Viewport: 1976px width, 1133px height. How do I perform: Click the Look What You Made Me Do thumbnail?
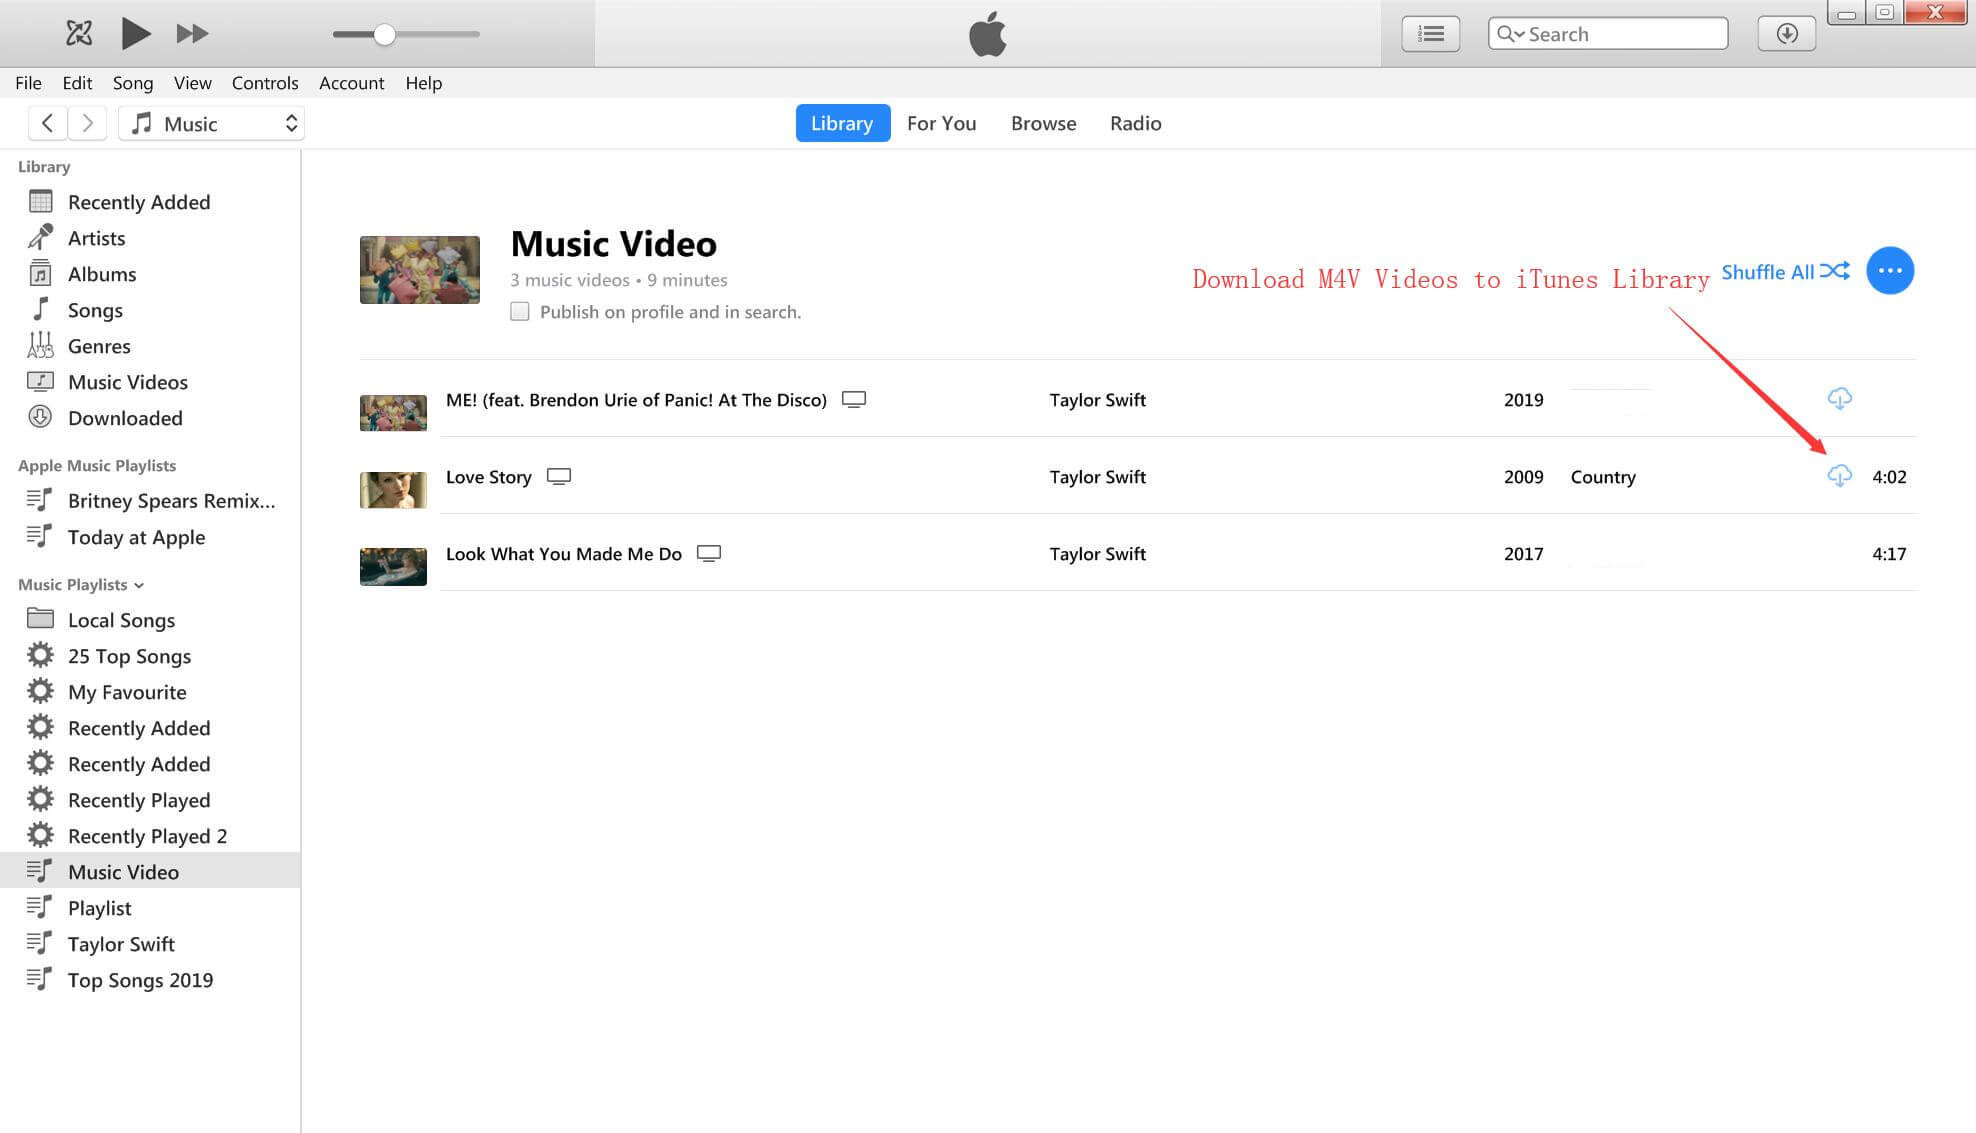click(x=392, y=552)
